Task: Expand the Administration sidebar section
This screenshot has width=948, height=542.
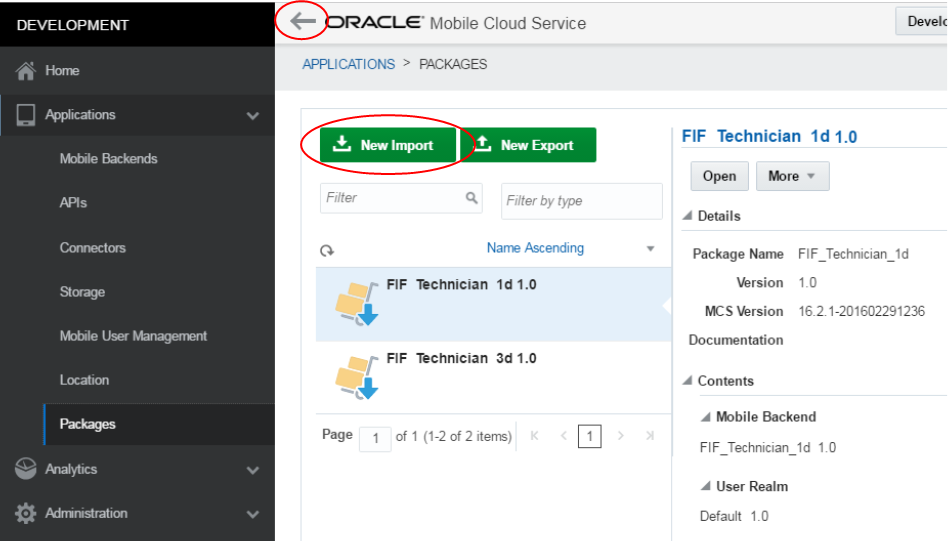Action: coord(253,514)
